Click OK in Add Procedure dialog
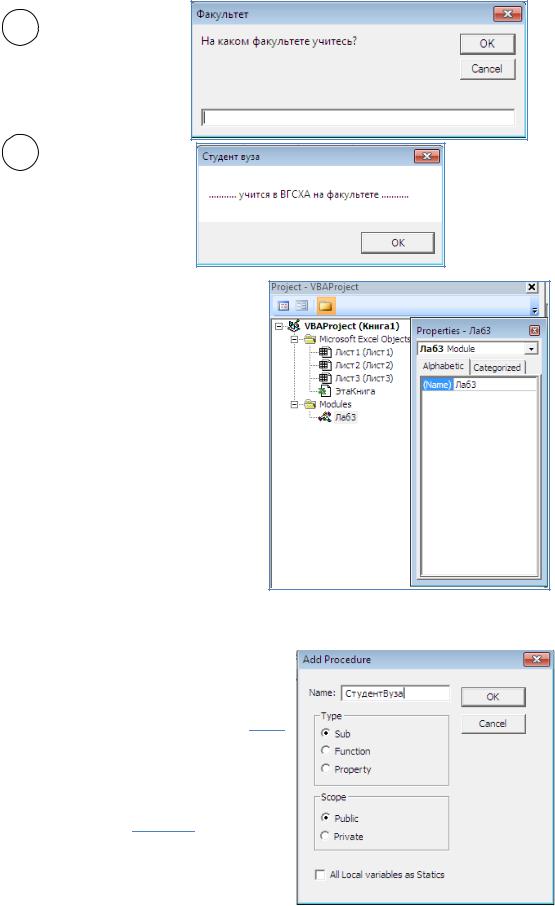The height and width of the screenshot is (906, 555). pyautogui.click(x=493, y=697)
